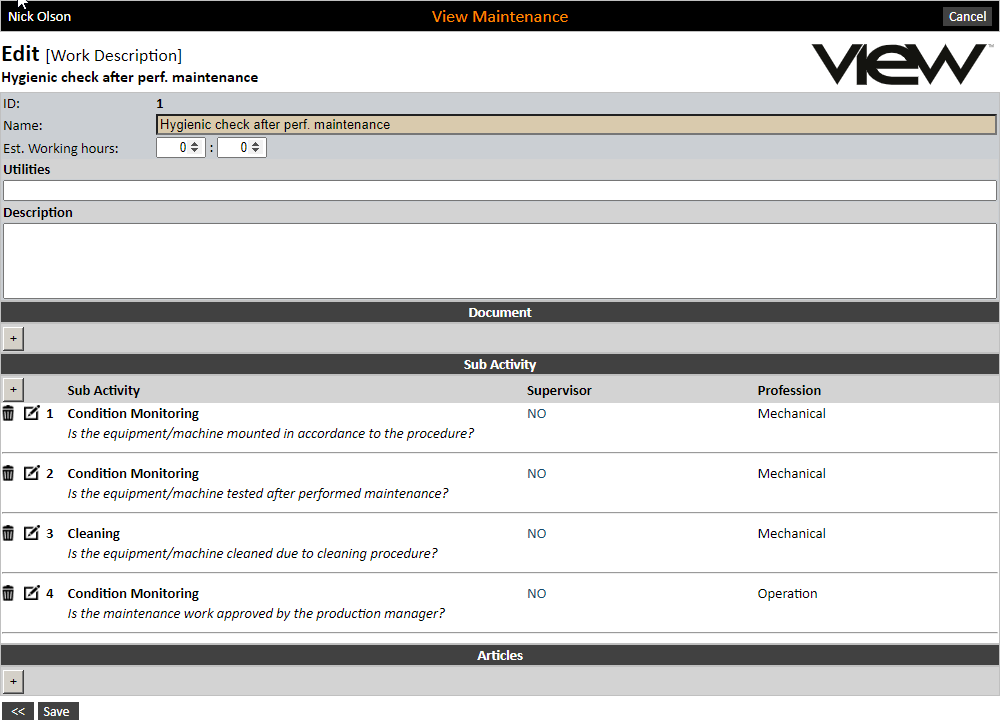Delete sub activity 4 with trash icon
This screenshot has height=720, width=1001.
point(8,593)
